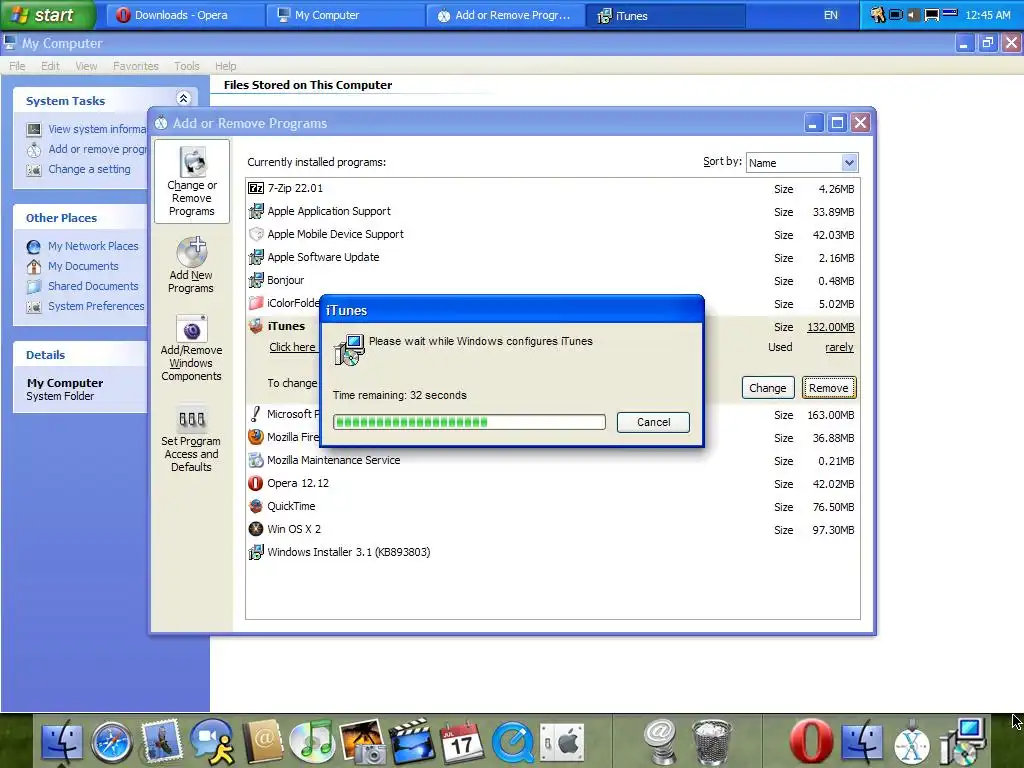Click the Remove button for iTunes

[x=829, y=388]
